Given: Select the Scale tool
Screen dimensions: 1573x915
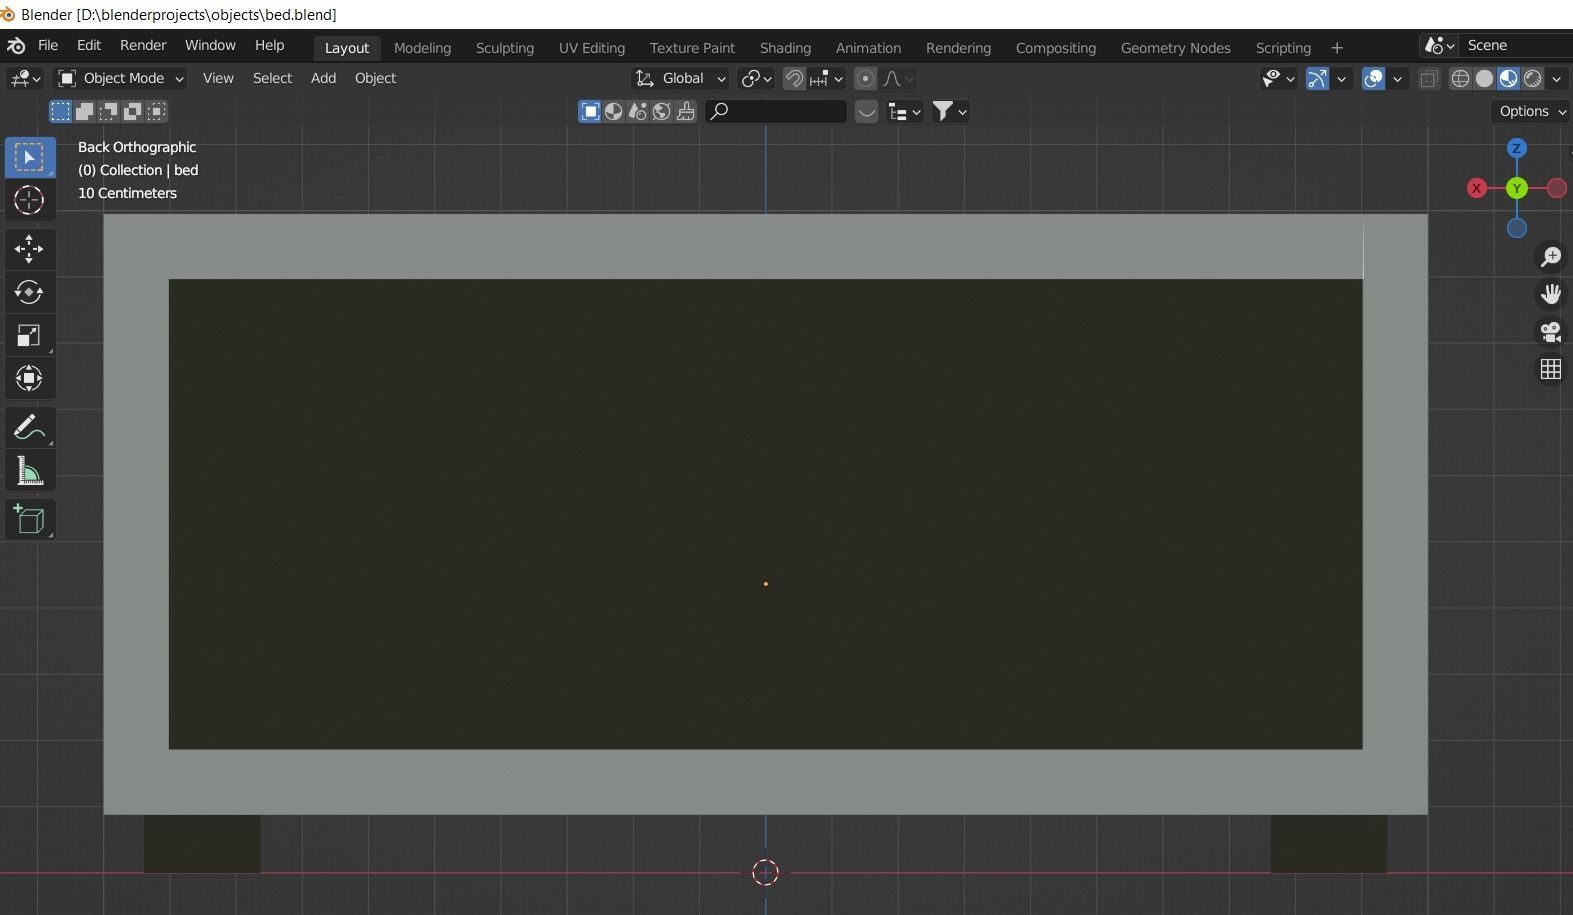Looking at the screenshot, I should click(x=29, y=335).
